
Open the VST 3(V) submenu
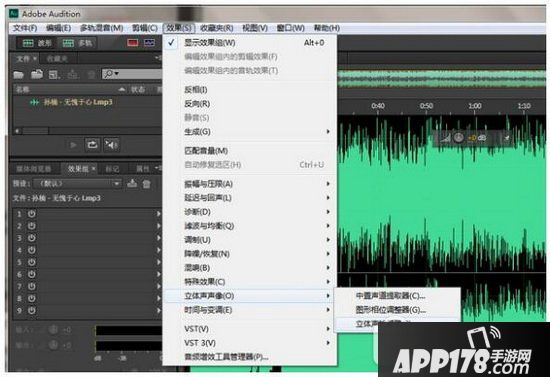(250, 343)
